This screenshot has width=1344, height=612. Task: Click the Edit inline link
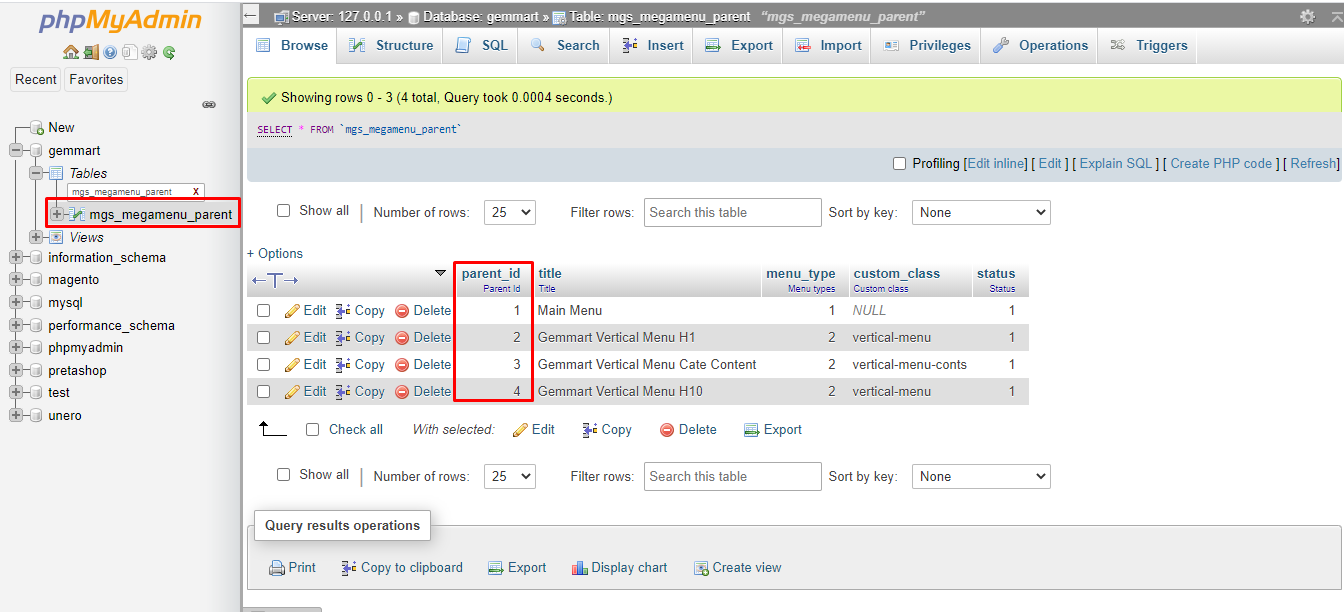click(x=996, y=164)
